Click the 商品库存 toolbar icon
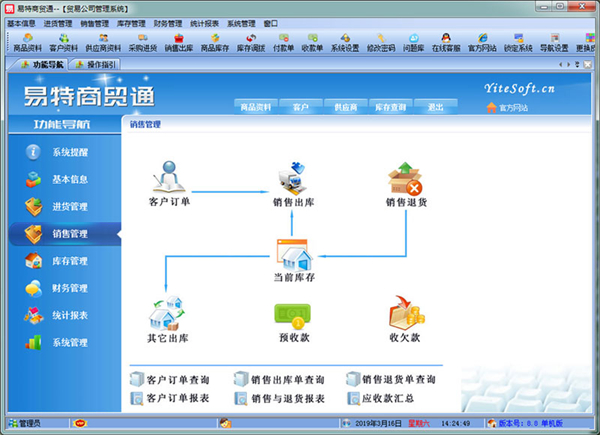The width and height of the screenshot is (600, 435). (215, 42)
